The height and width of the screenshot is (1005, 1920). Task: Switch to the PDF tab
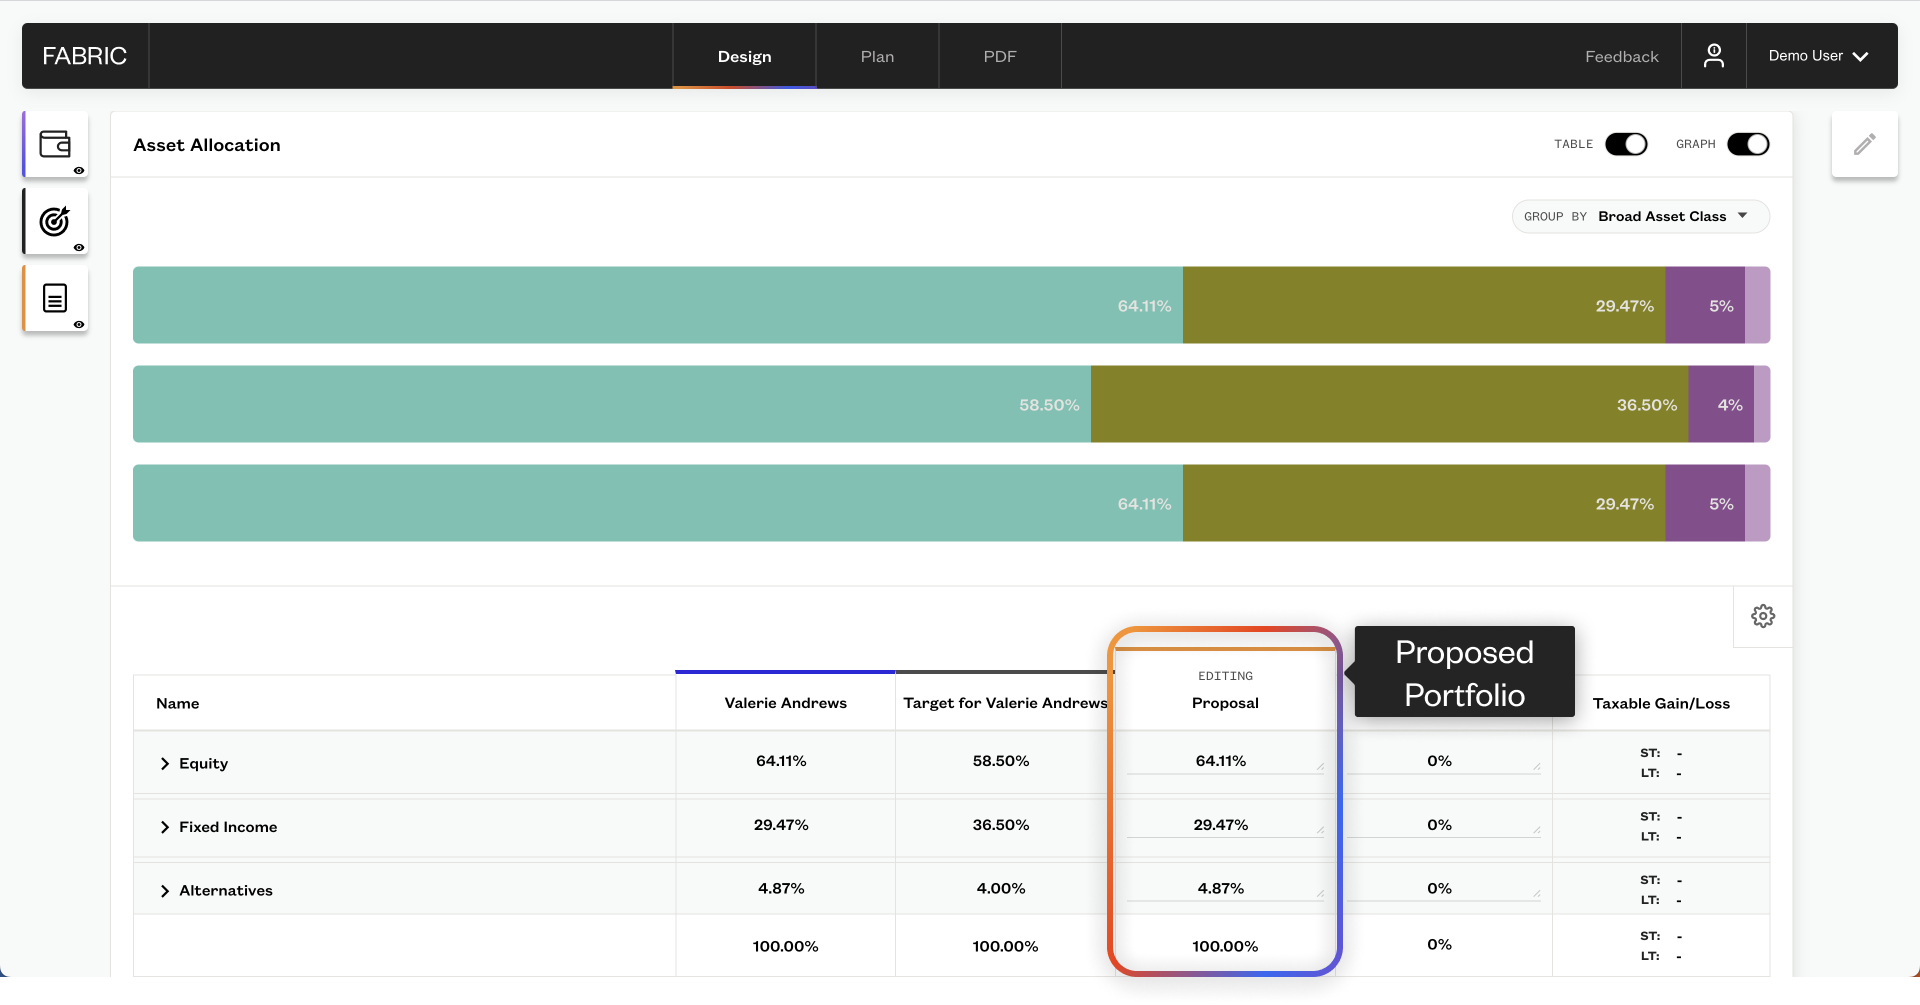(x=999, y=56)
